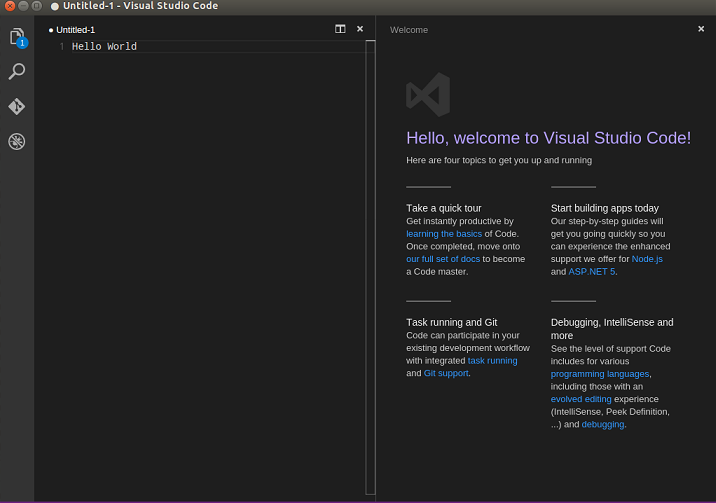The image size is (716, 503).
Task: Open the 'evolved editing' link
Action: pos(581,399)
